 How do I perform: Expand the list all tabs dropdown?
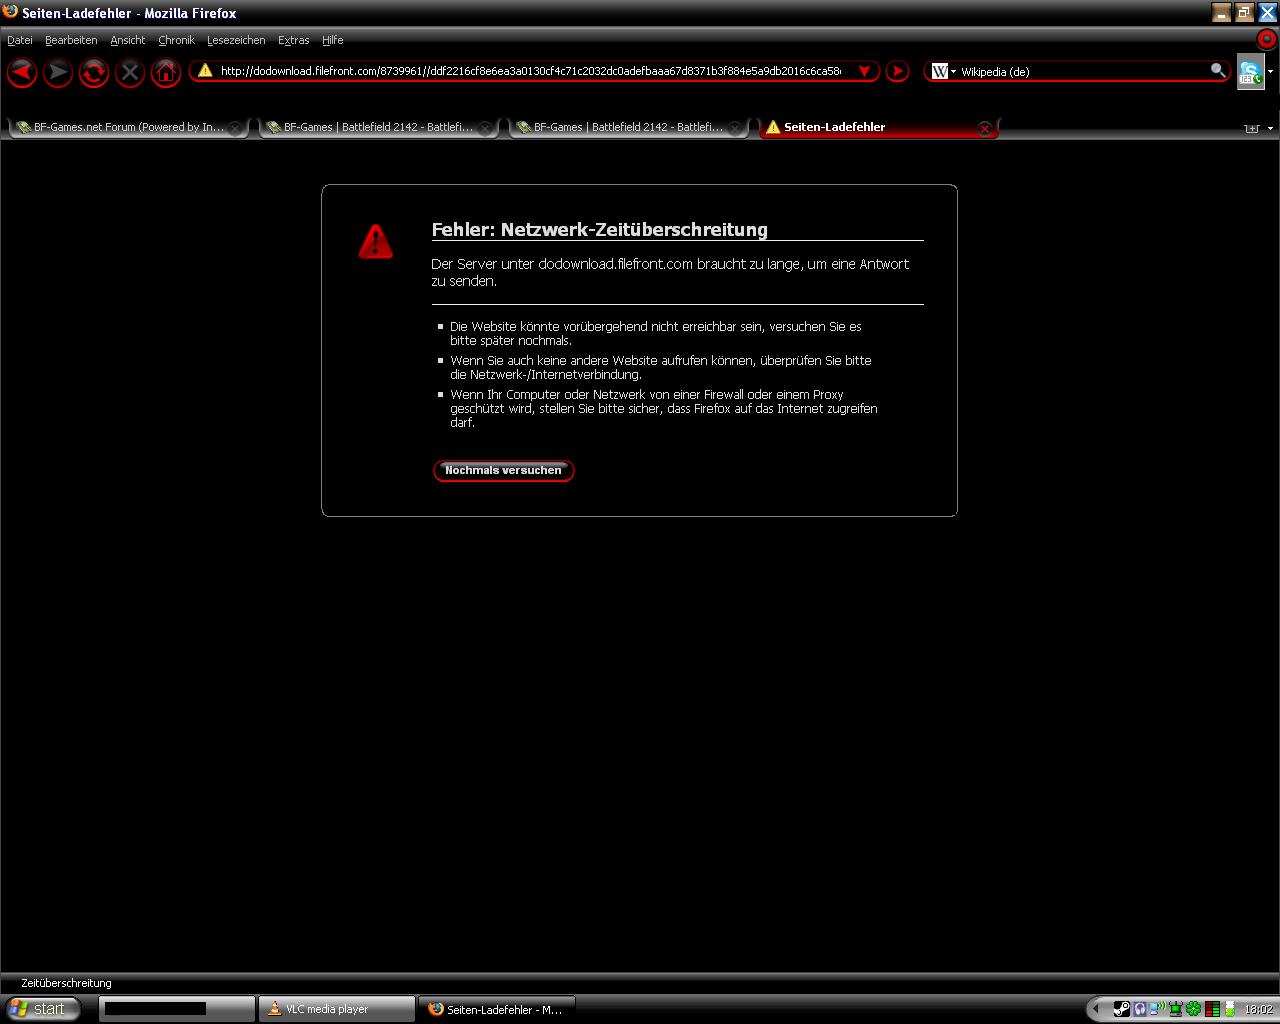point(1270,128)
